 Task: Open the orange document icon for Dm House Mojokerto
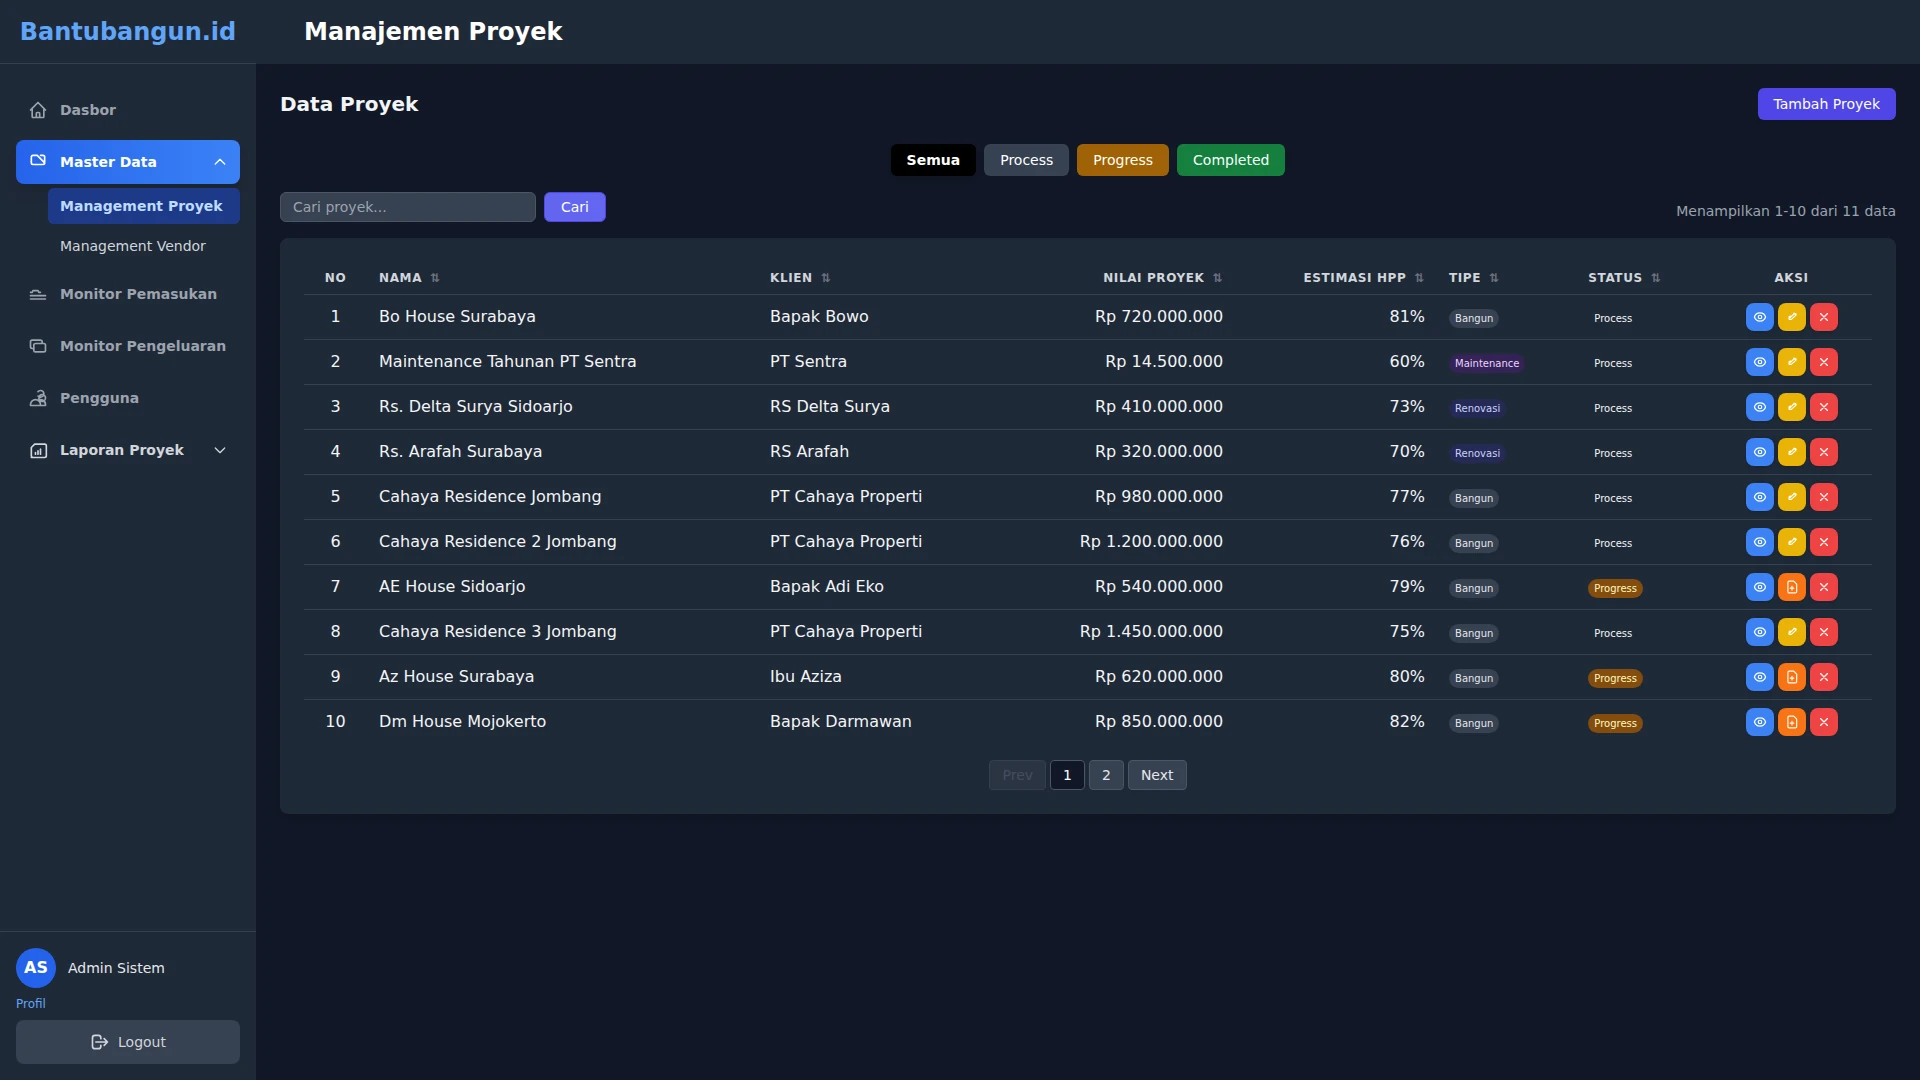pos(1791,722)
